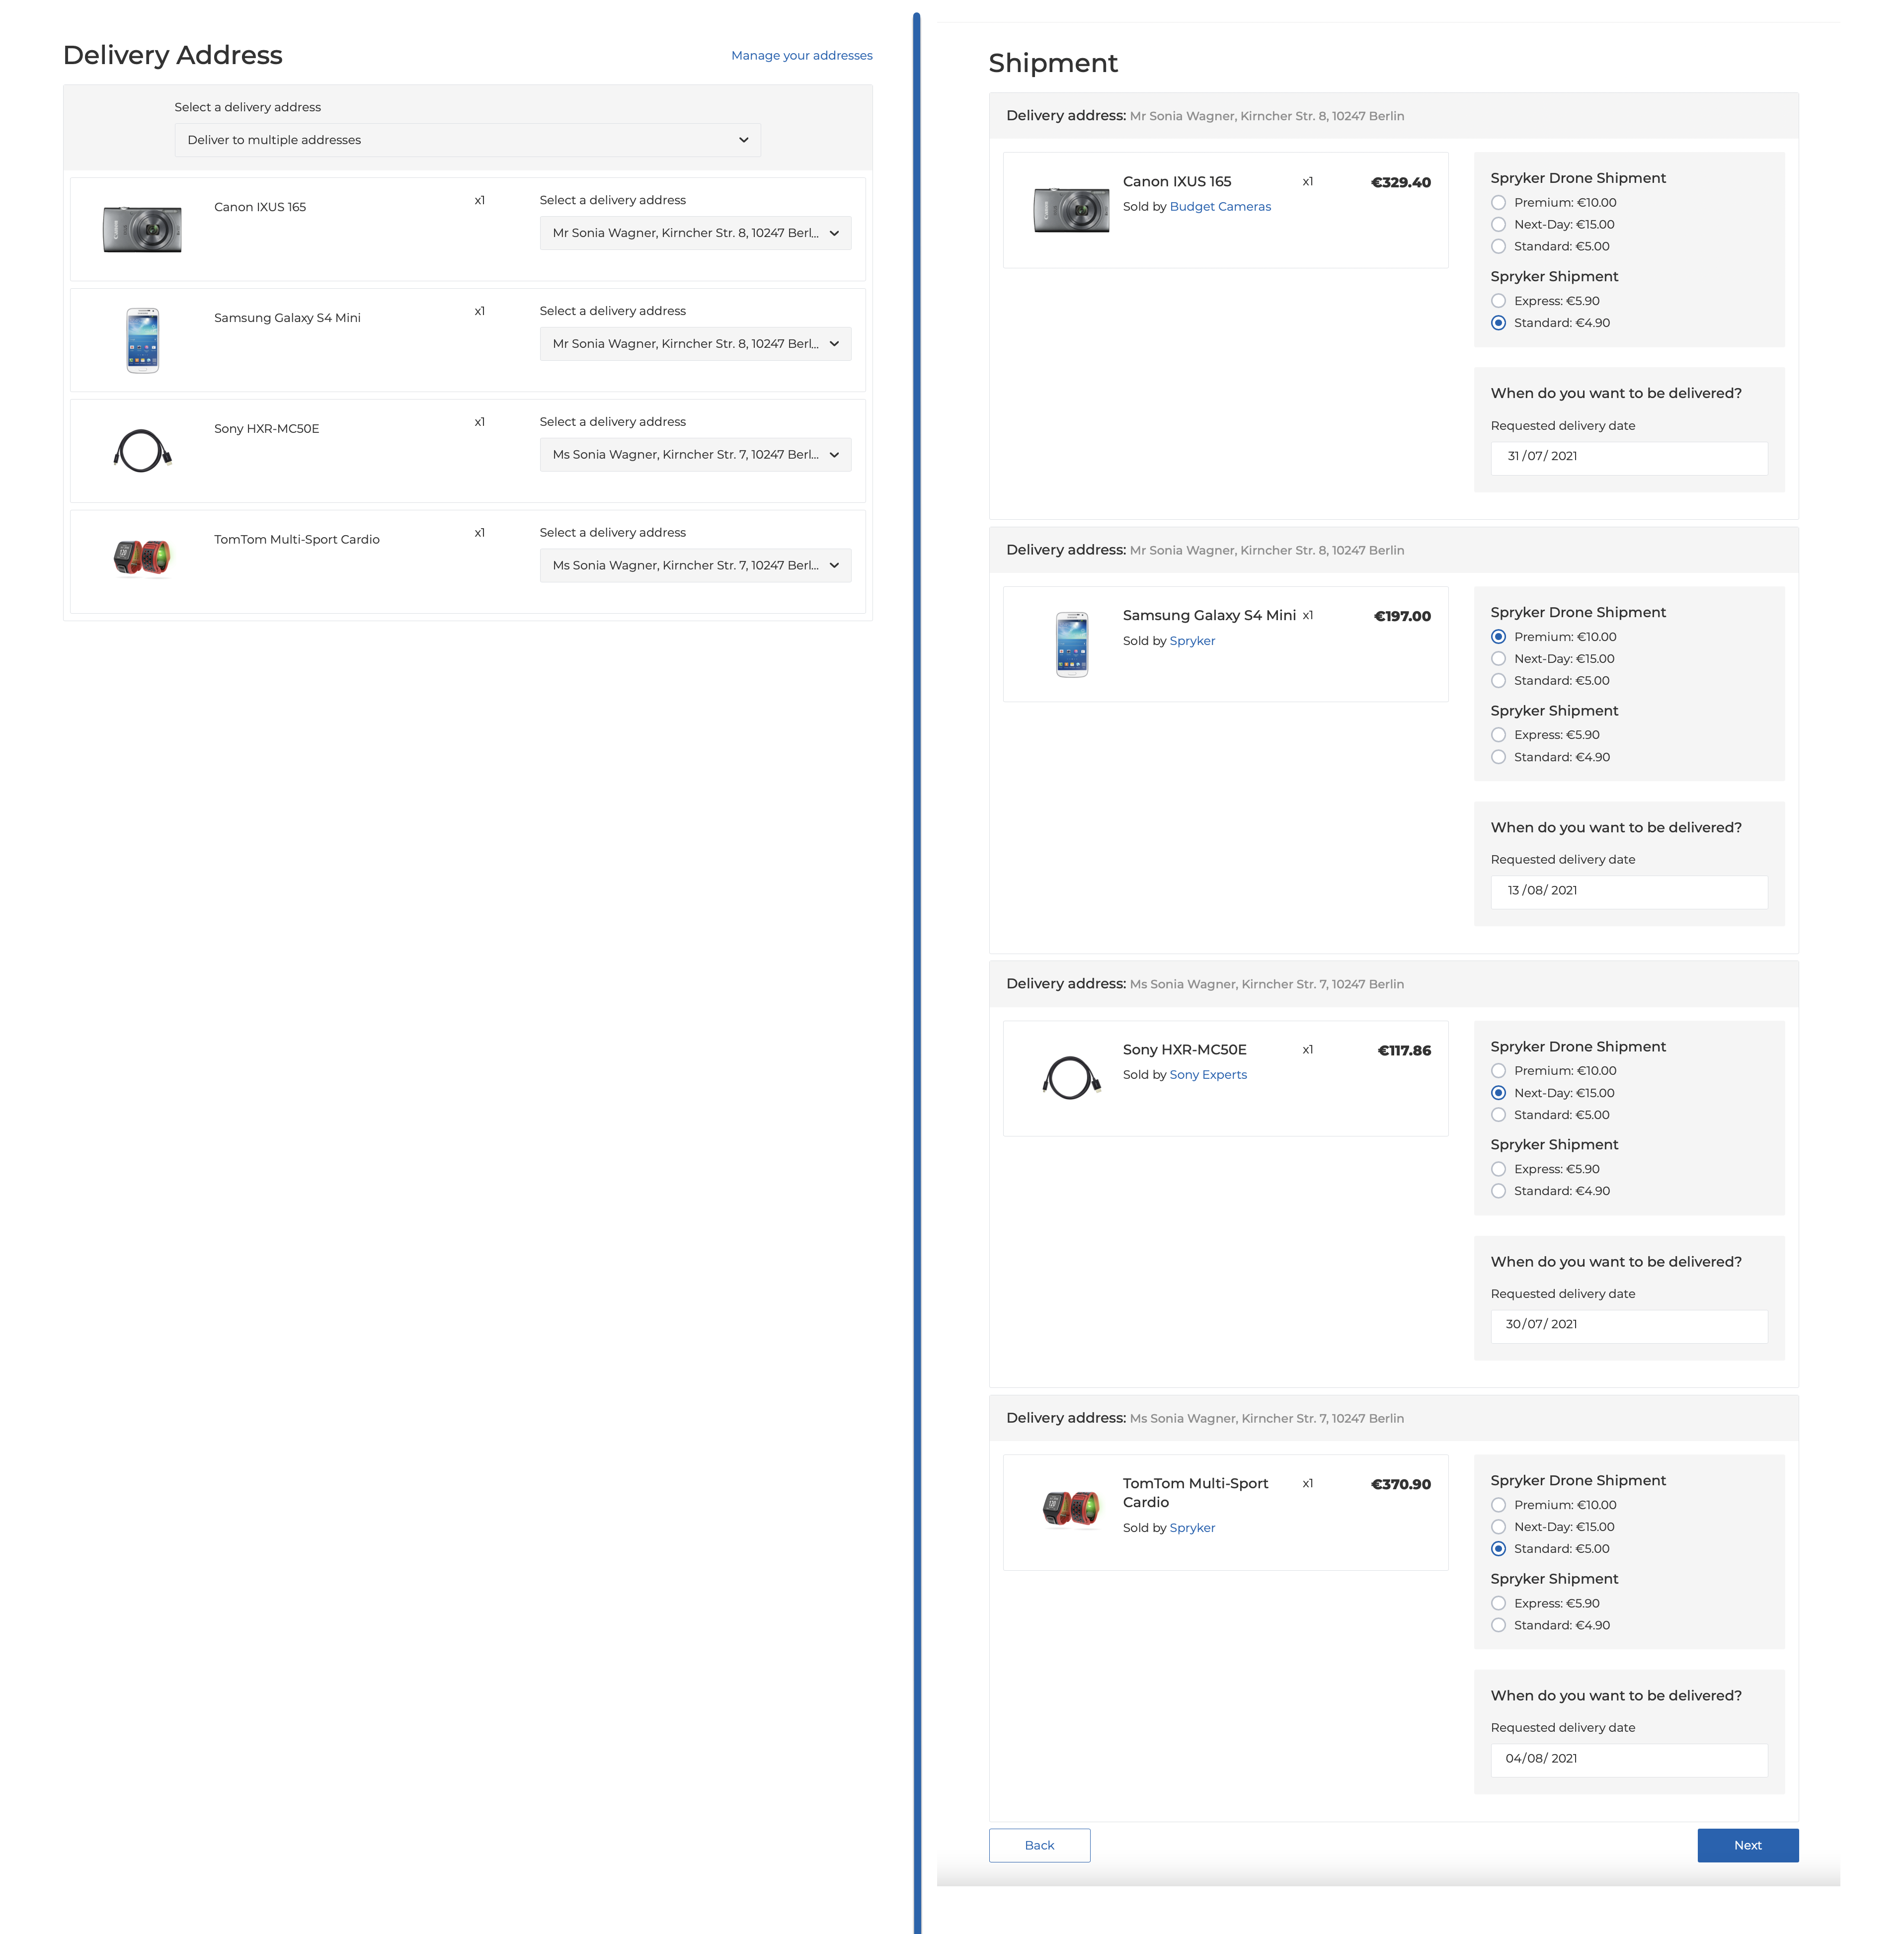Click TomTom Multi-Sport Cardio name in Delivery Address
Image resolution: width=1904 pixels, height=1934 pixels.
pos(297,540)
